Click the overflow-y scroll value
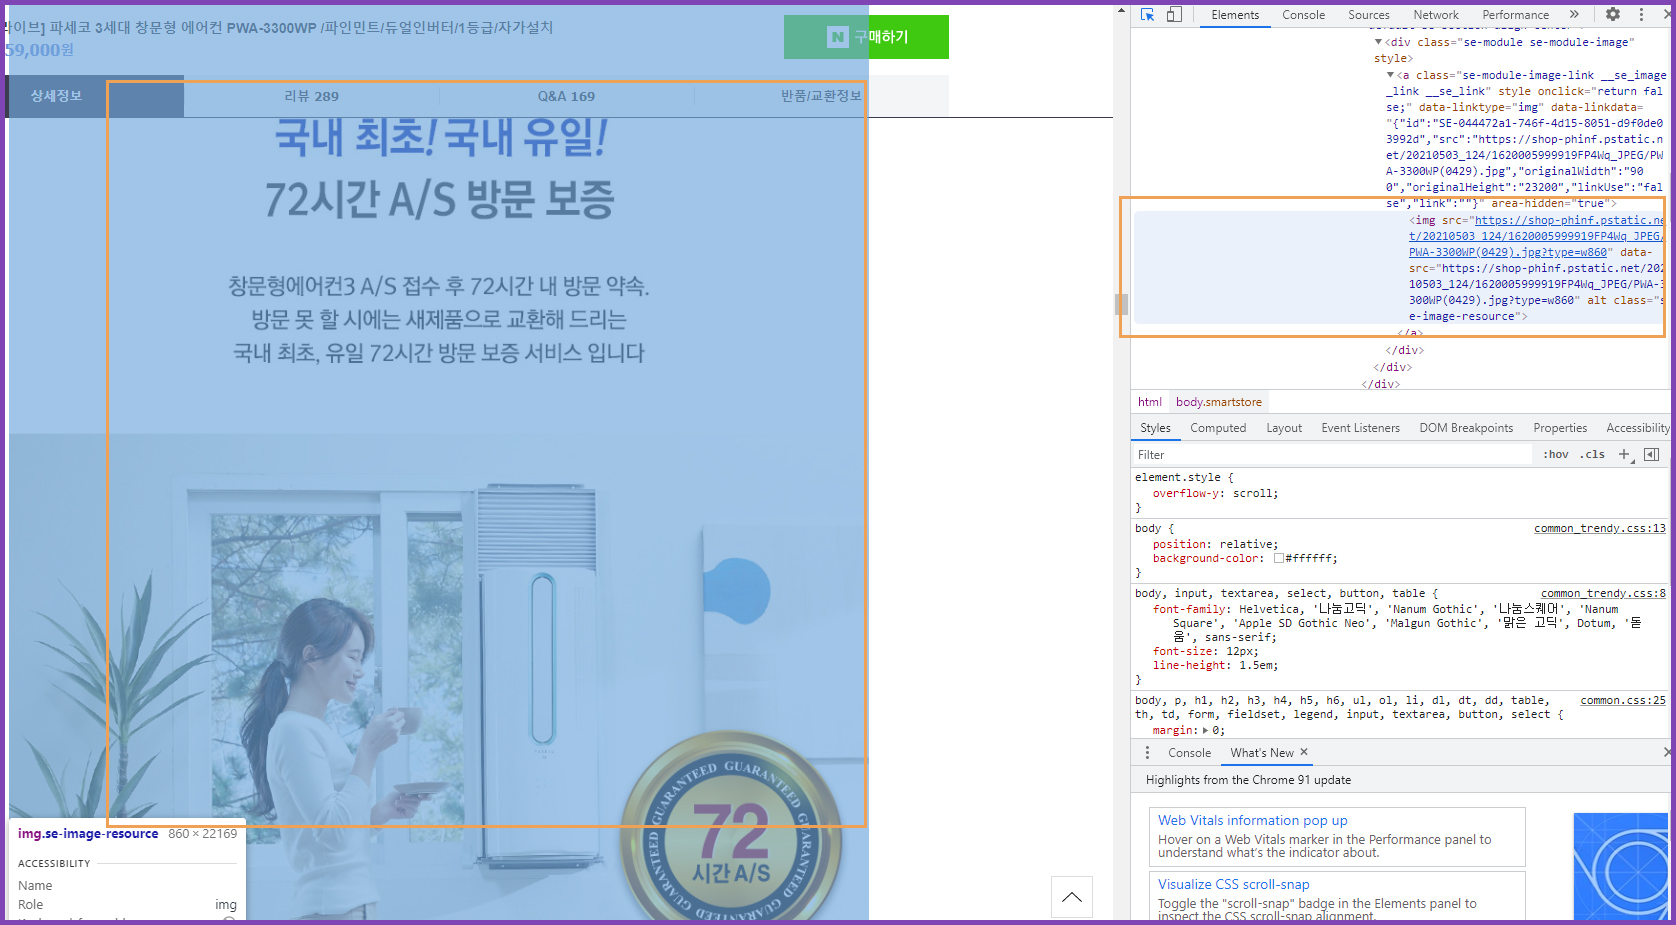This screenshot has height=925, width=1676. pyautogui.click(x=1252, y=493)
